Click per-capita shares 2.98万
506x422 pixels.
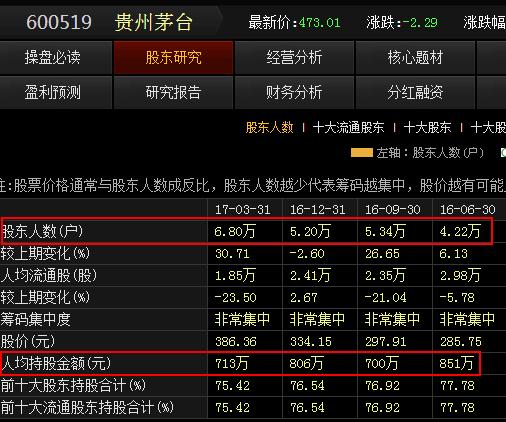[x=460, y=275]
